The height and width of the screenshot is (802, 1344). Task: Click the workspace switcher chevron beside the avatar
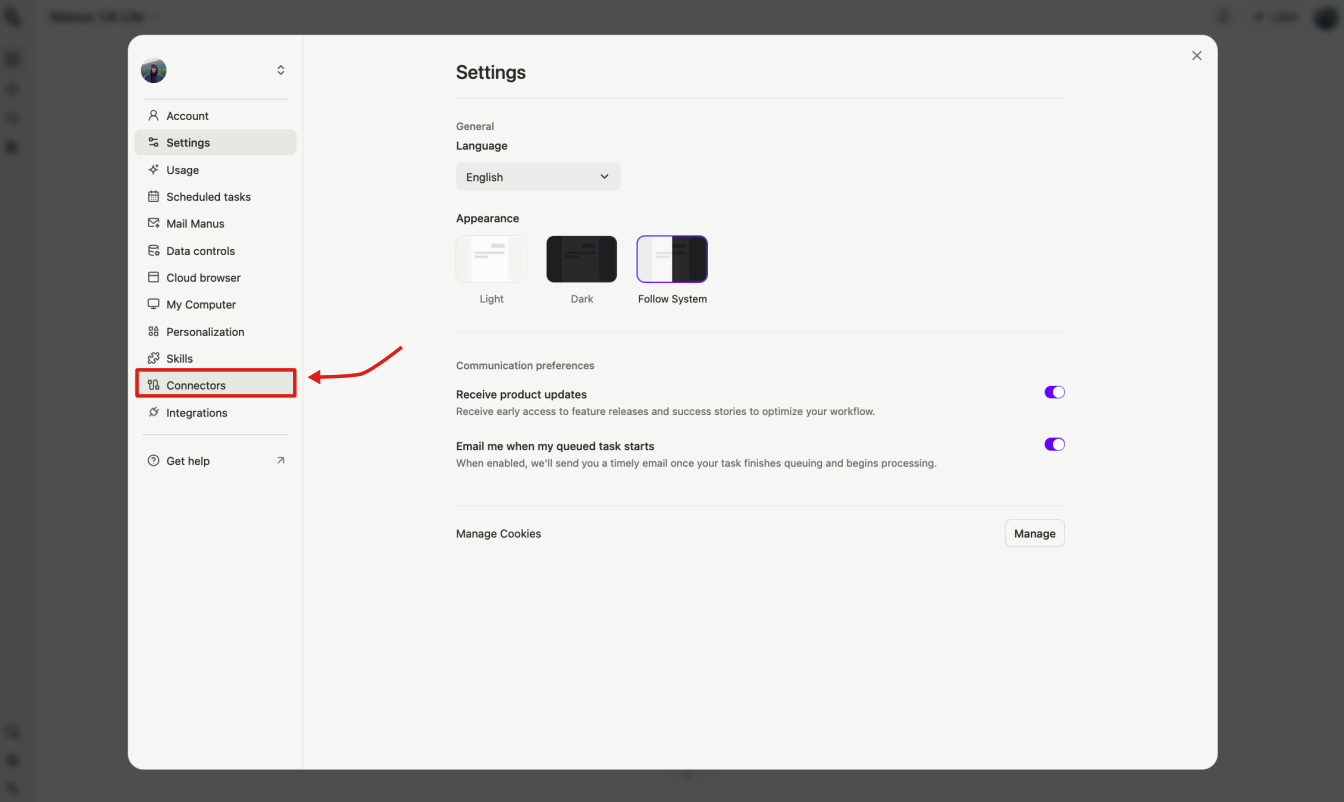click(280, 70)
